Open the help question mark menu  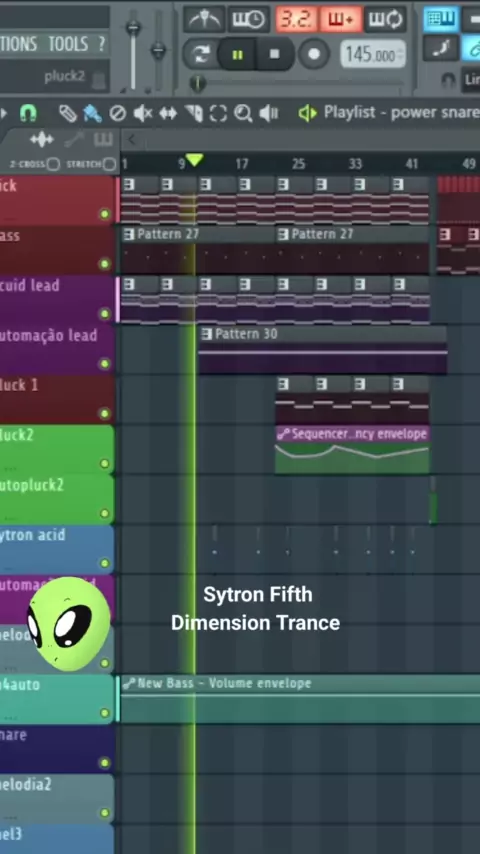click(101, 44)
